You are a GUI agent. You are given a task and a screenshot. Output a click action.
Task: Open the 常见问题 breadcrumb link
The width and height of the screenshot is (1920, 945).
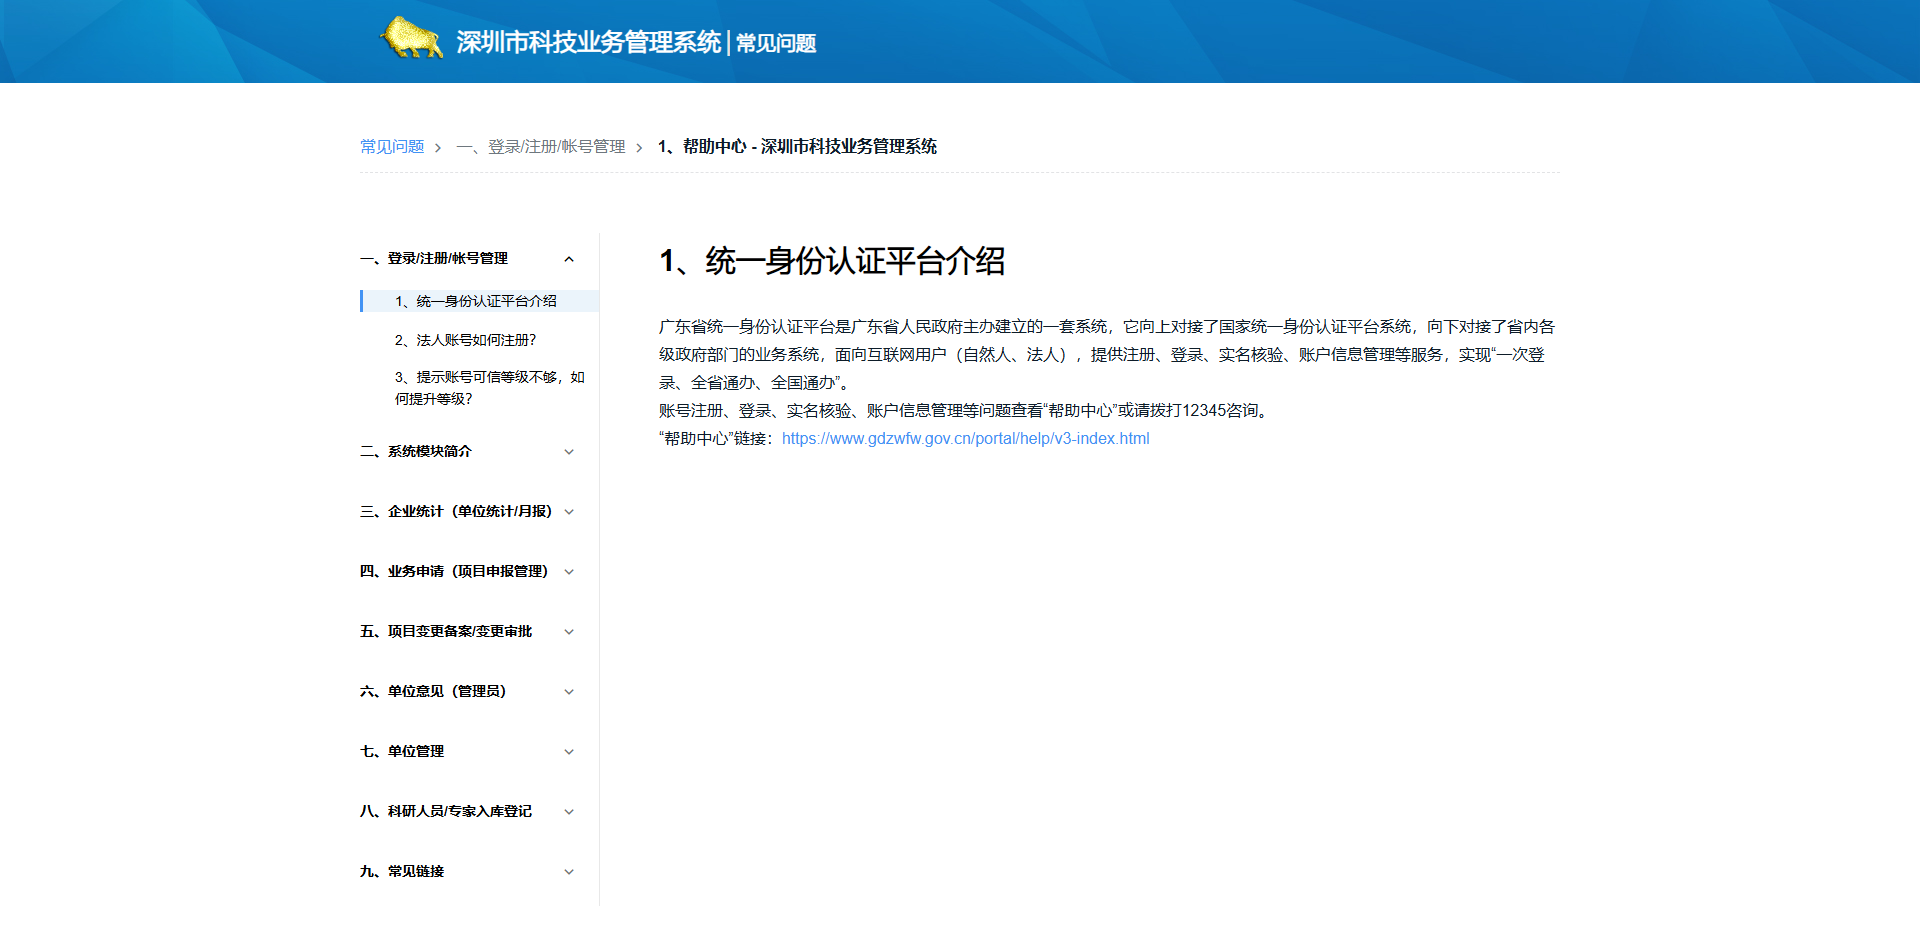click(x=391, y=146)
